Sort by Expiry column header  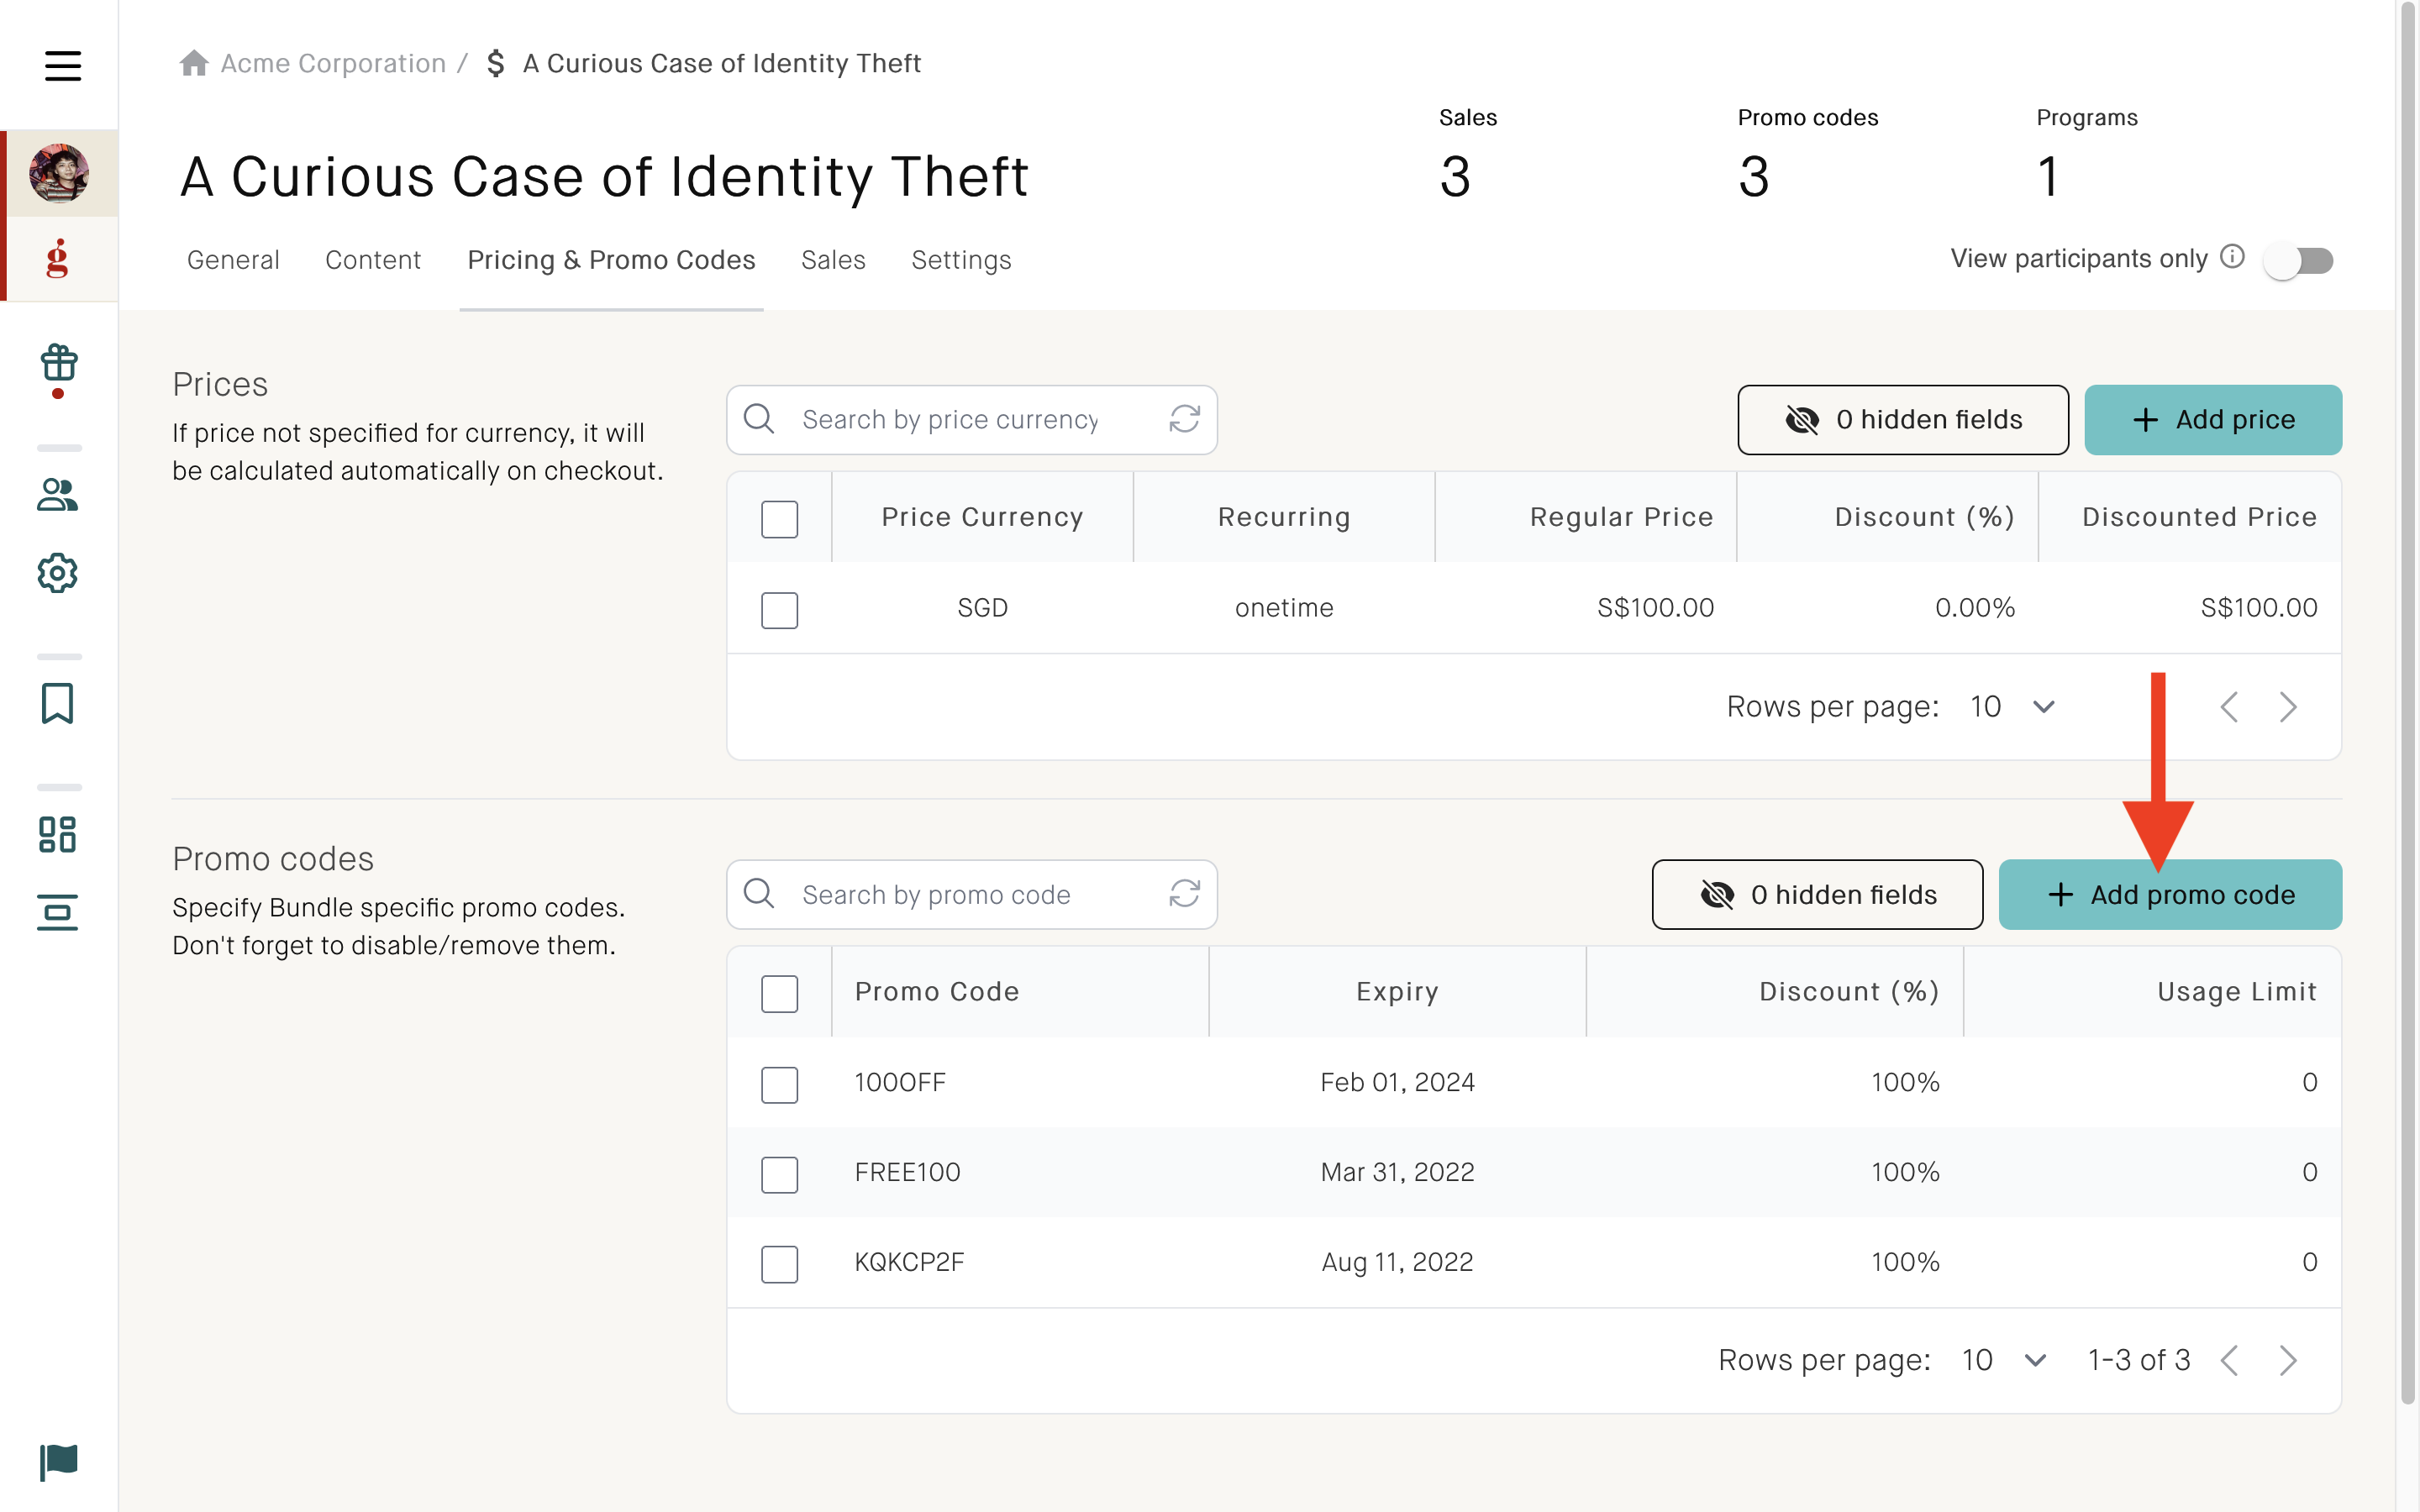(1397, 992)
